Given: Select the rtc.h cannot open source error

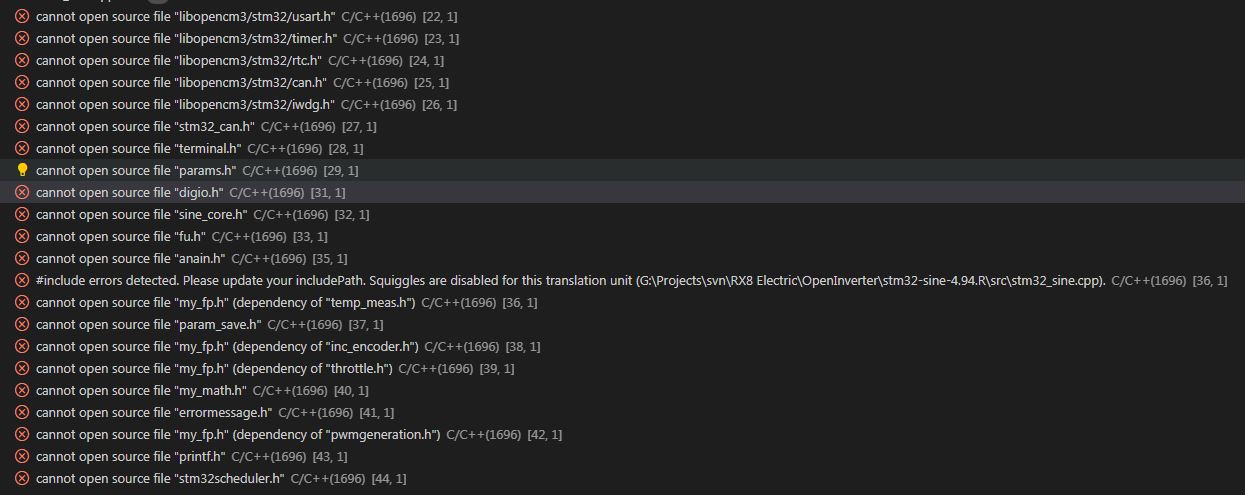Looking at the screenshot, I should pyautogui.click(x=178, y=61).
